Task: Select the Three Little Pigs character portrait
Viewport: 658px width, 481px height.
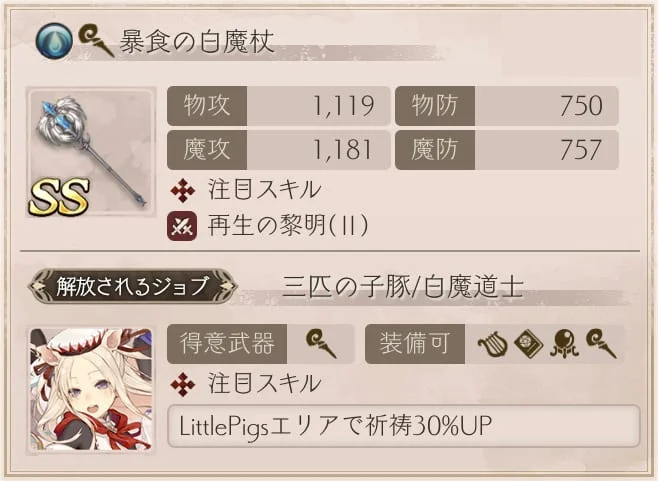Action: pyautogui.click(x=91, y=390)
